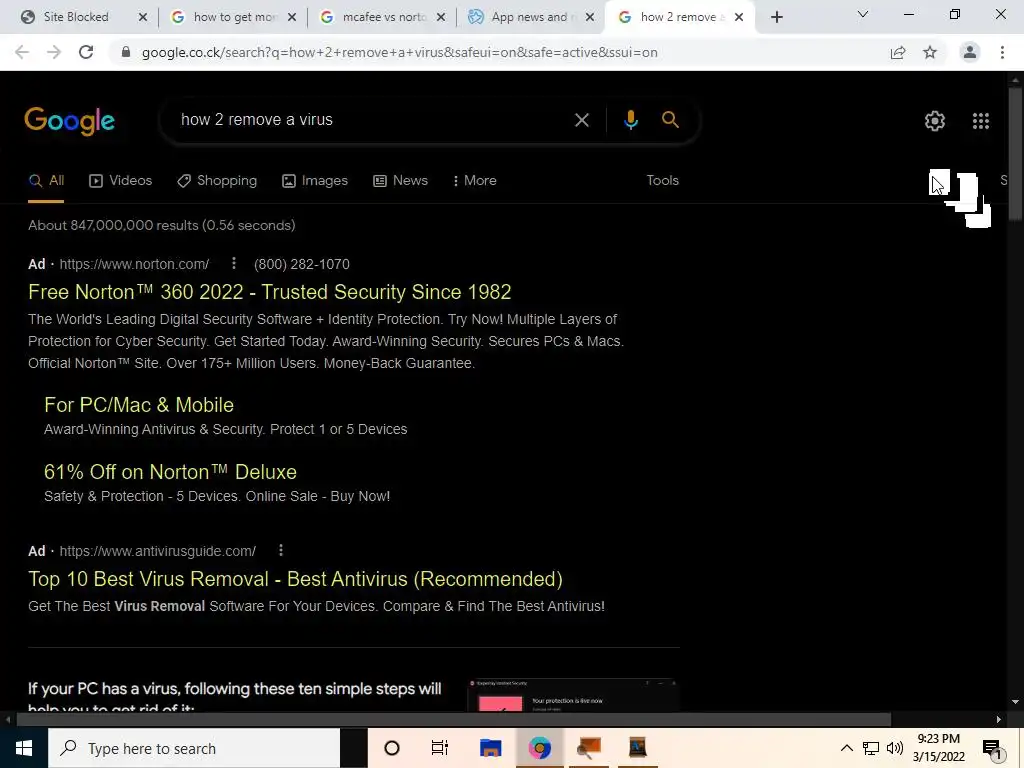
Task: Open options dots for antivirusguide ad
Action: click(x=281, y=551)
